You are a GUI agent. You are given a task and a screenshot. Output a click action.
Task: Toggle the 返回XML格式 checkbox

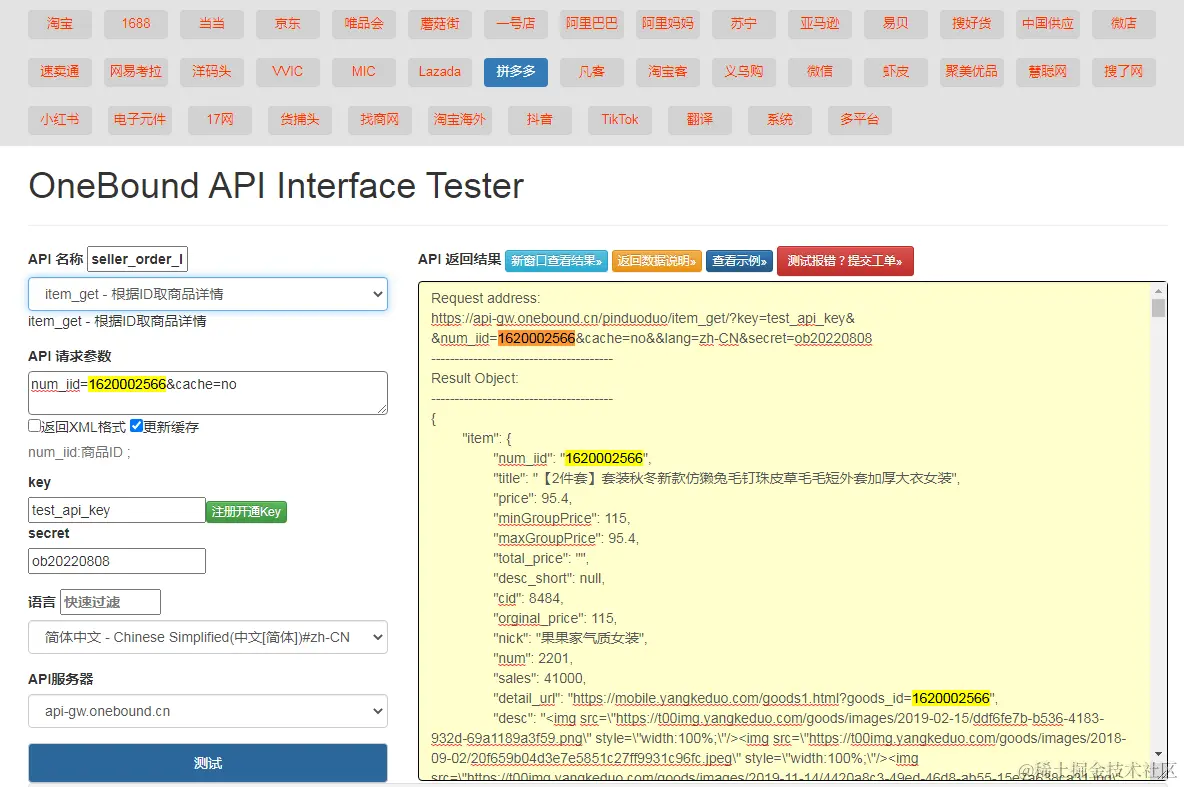coord(34,426)
